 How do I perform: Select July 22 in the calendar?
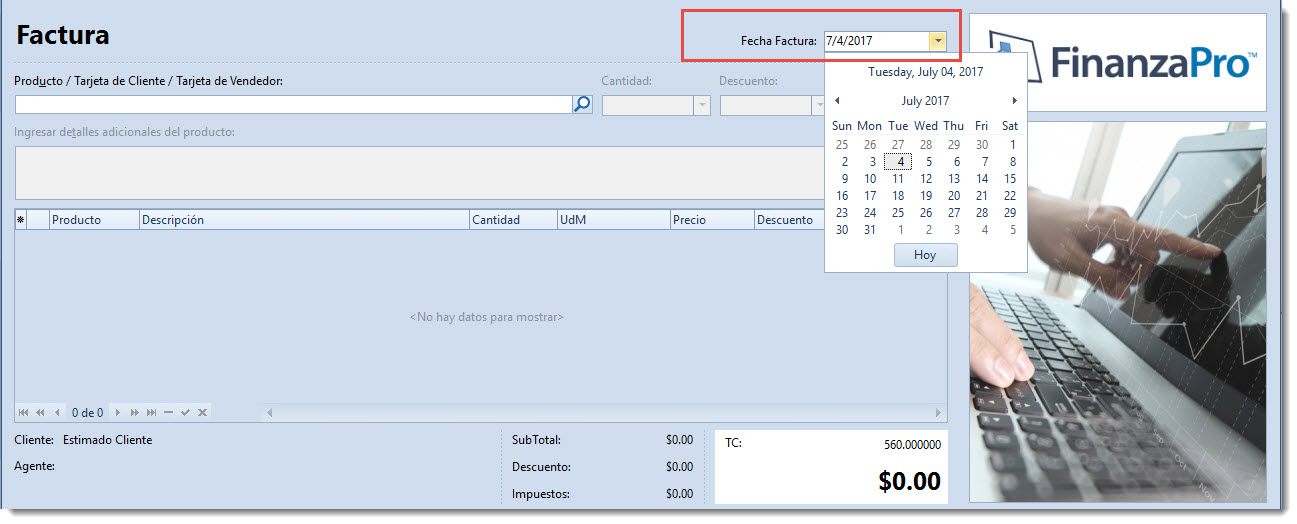click(1010, 196)
